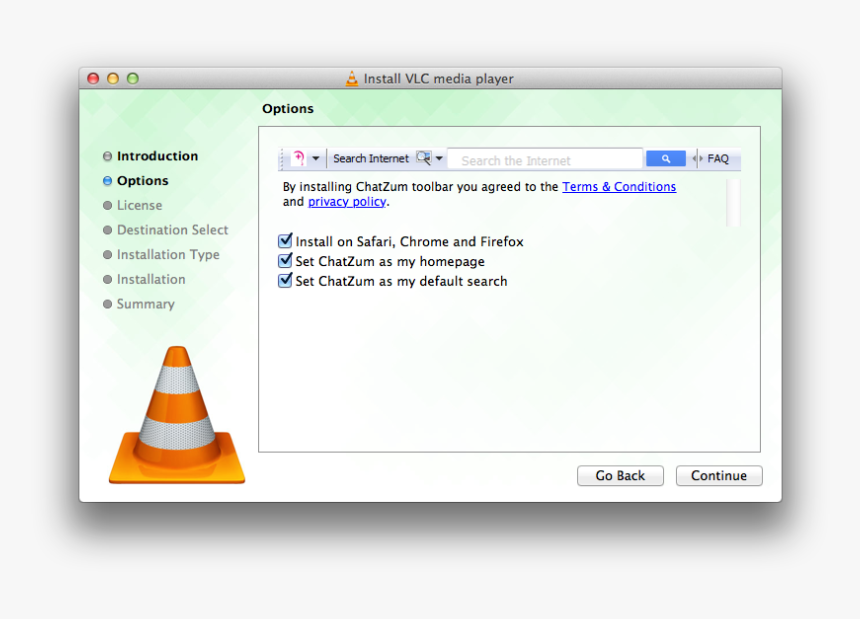Open the FAQ toolbar item

[x=717, y=158]
